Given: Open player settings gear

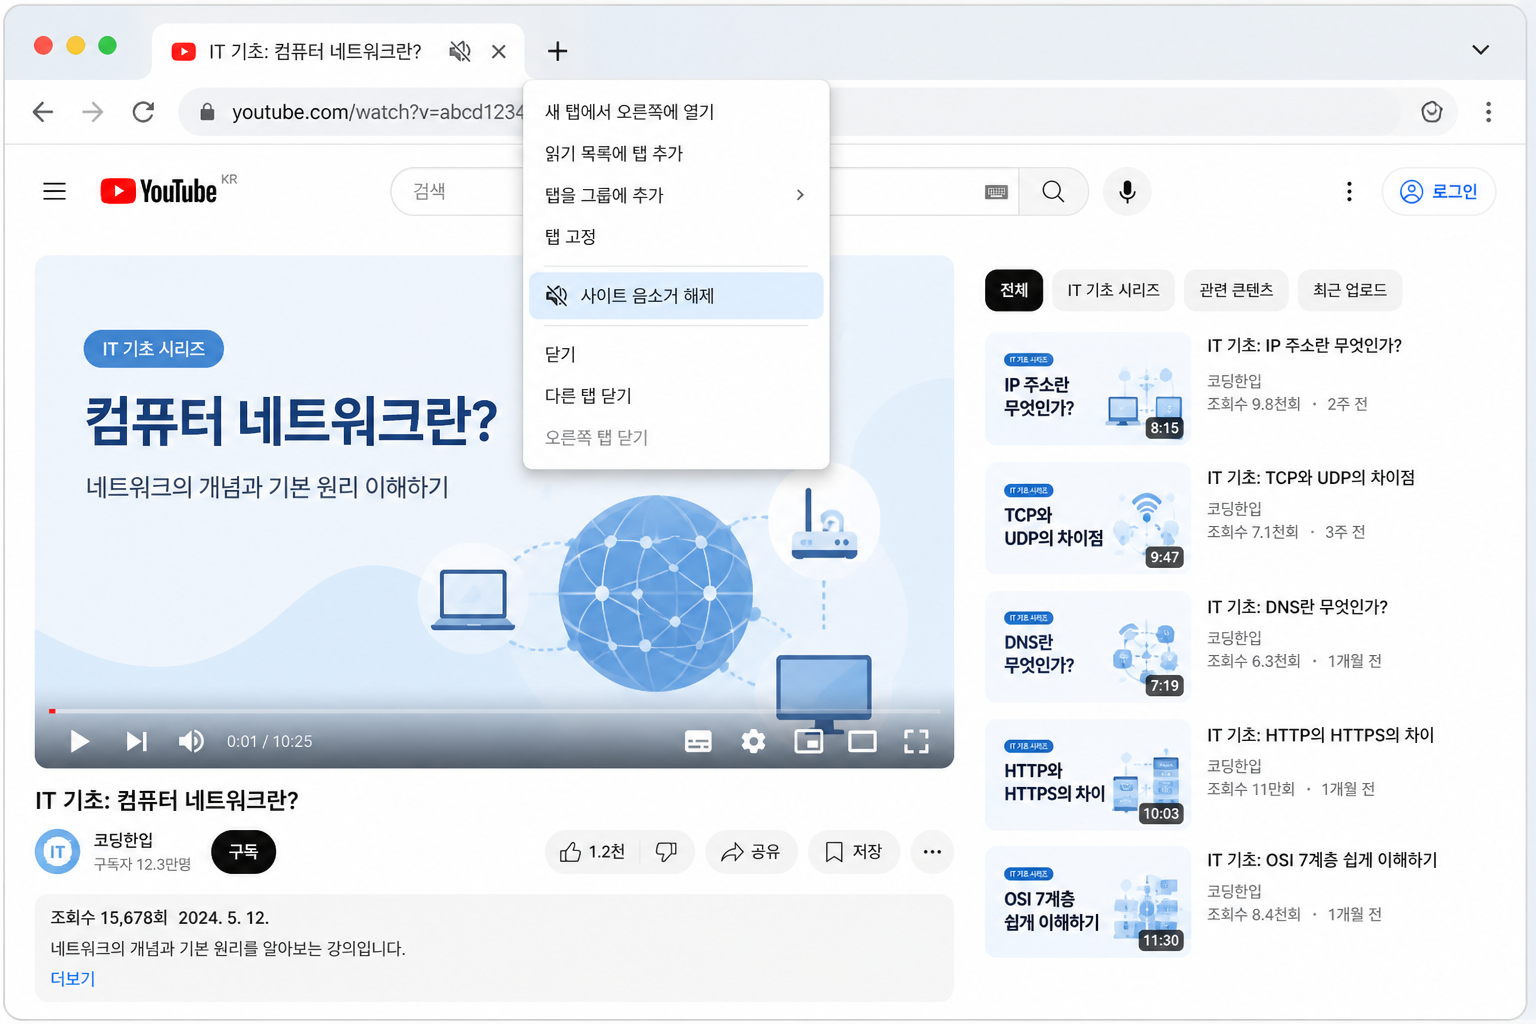Looking at the screenshot, I should [753, 741].
